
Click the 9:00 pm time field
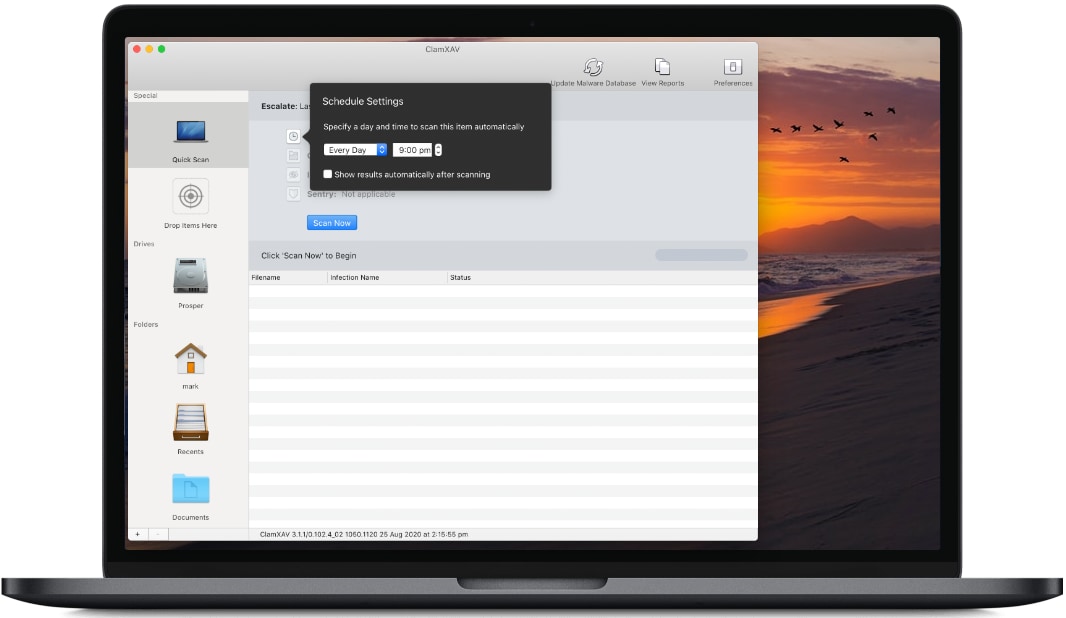pos(412,150)
